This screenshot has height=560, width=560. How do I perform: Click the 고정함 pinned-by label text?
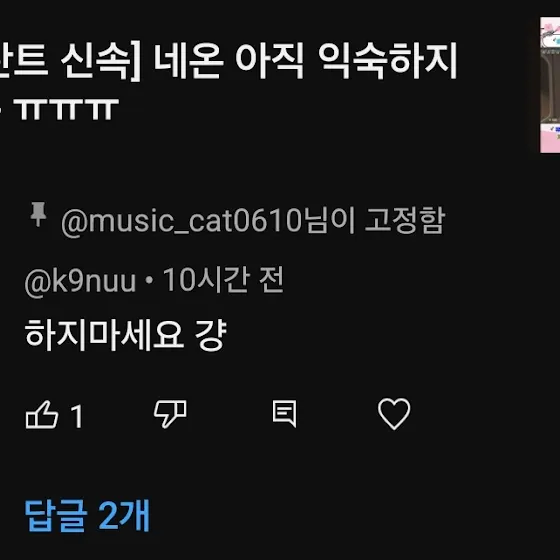(x=405, y=220)
